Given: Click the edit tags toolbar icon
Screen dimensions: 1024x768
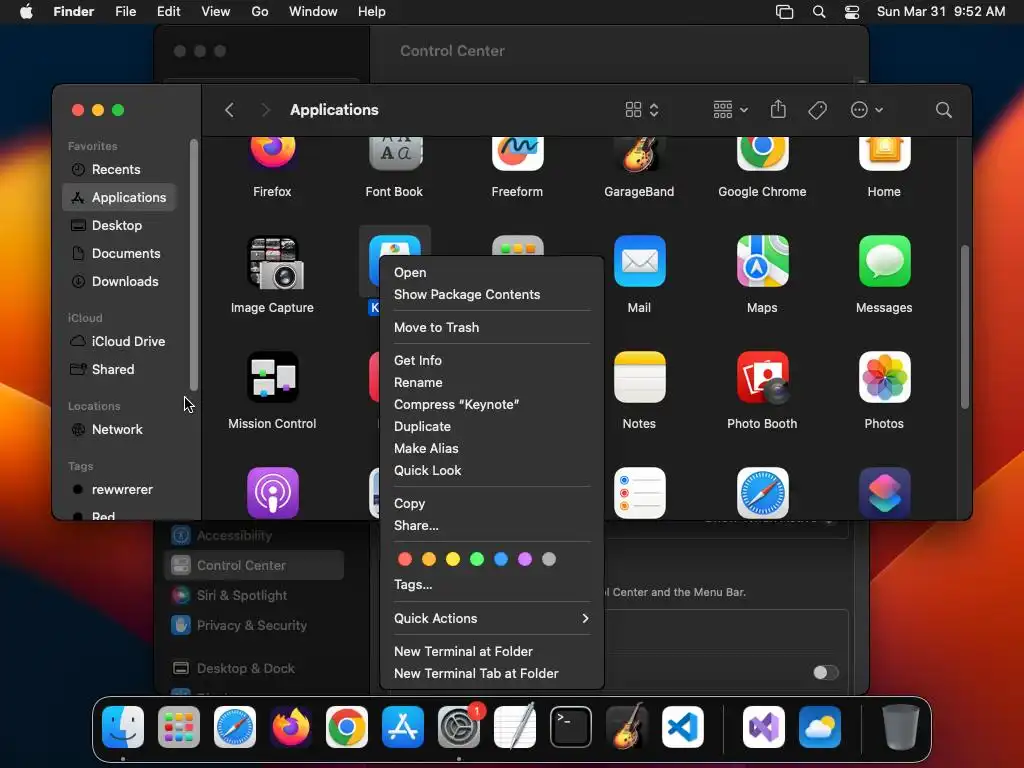Looking at the screenshot, I should click(x=817, y=110).
